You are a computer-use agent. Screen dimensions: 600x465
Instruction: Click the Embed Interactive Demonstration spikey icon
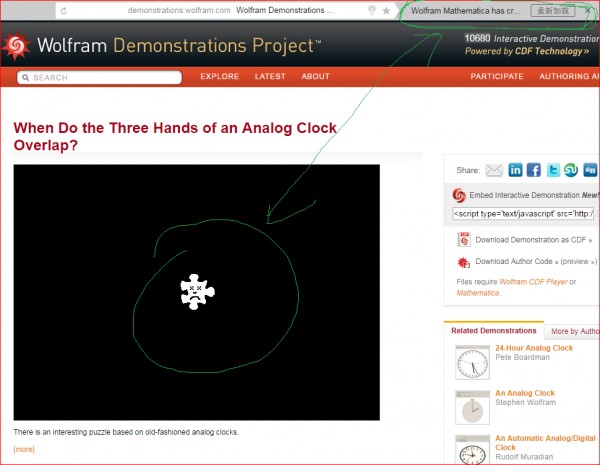pyautogui.click(x=459, y=195)
